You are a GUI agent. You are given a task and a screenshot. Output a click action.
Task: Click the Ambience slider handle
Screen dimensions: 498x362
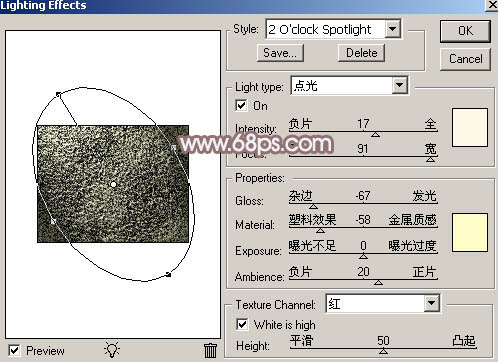point(378,282)
